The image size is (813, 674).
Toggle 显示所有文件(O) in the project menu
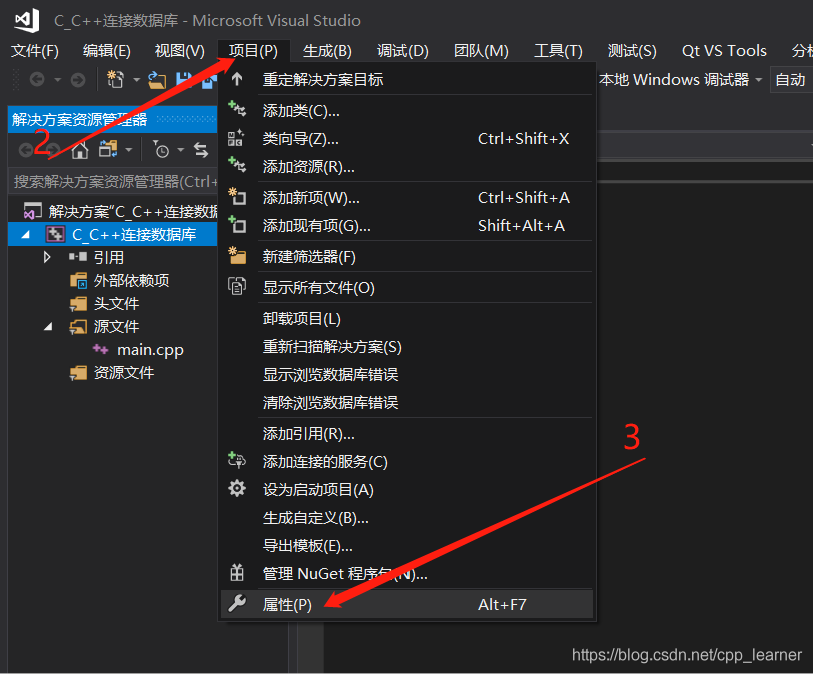(320, 288)
